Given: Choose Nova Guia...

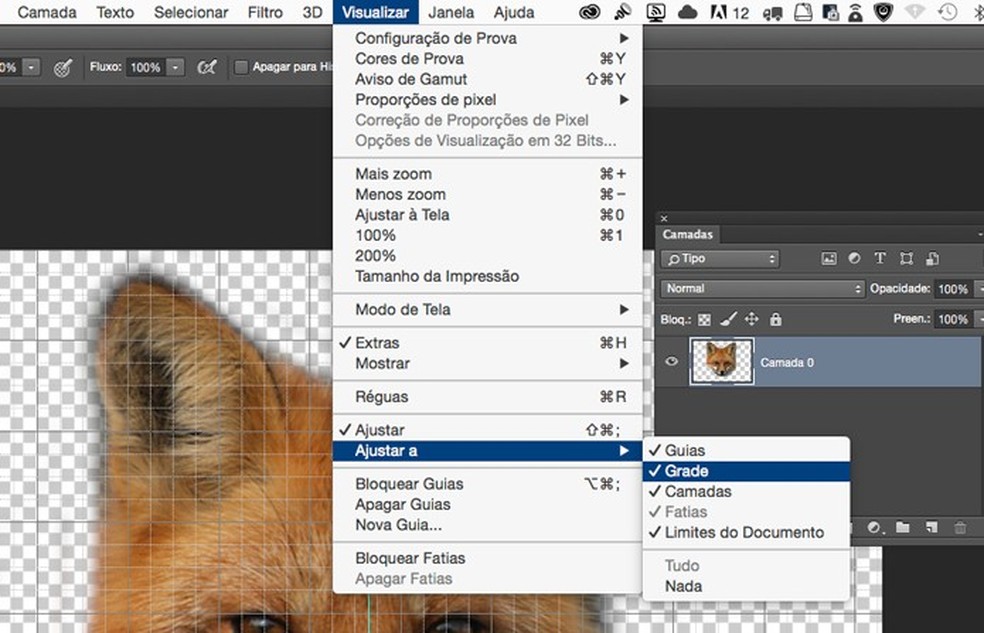Looking at the screenshot, I should tap(487, 524).
